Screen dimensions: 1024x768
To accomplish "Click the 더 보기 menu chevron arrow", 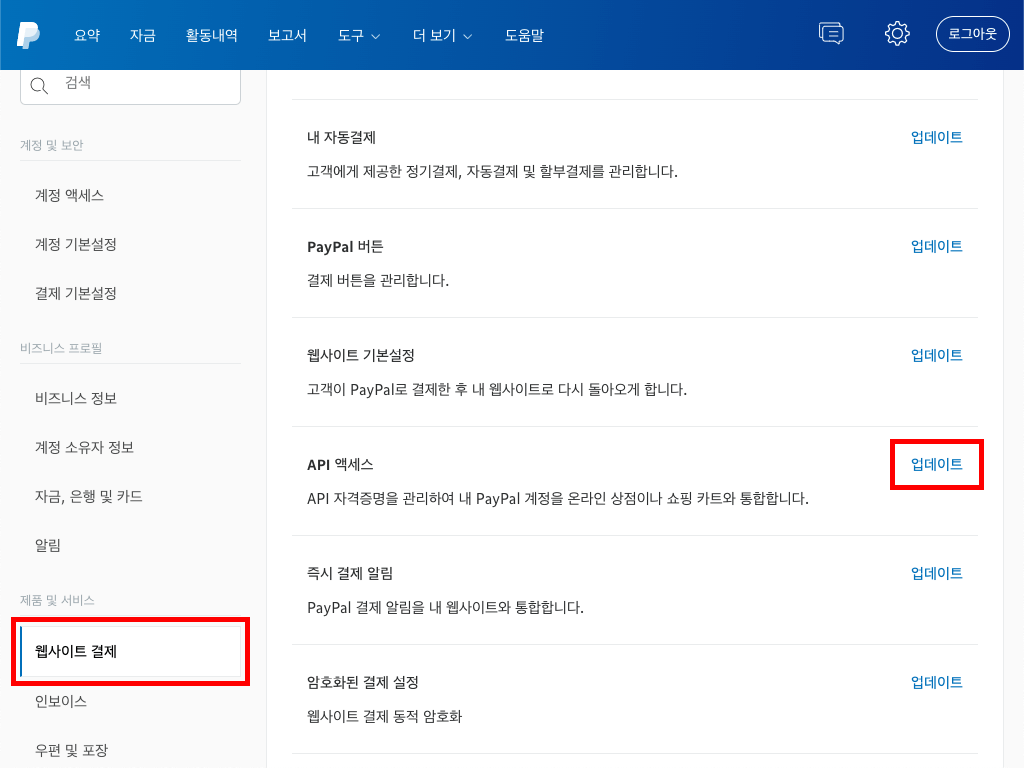I will click(x=468, y=37).
